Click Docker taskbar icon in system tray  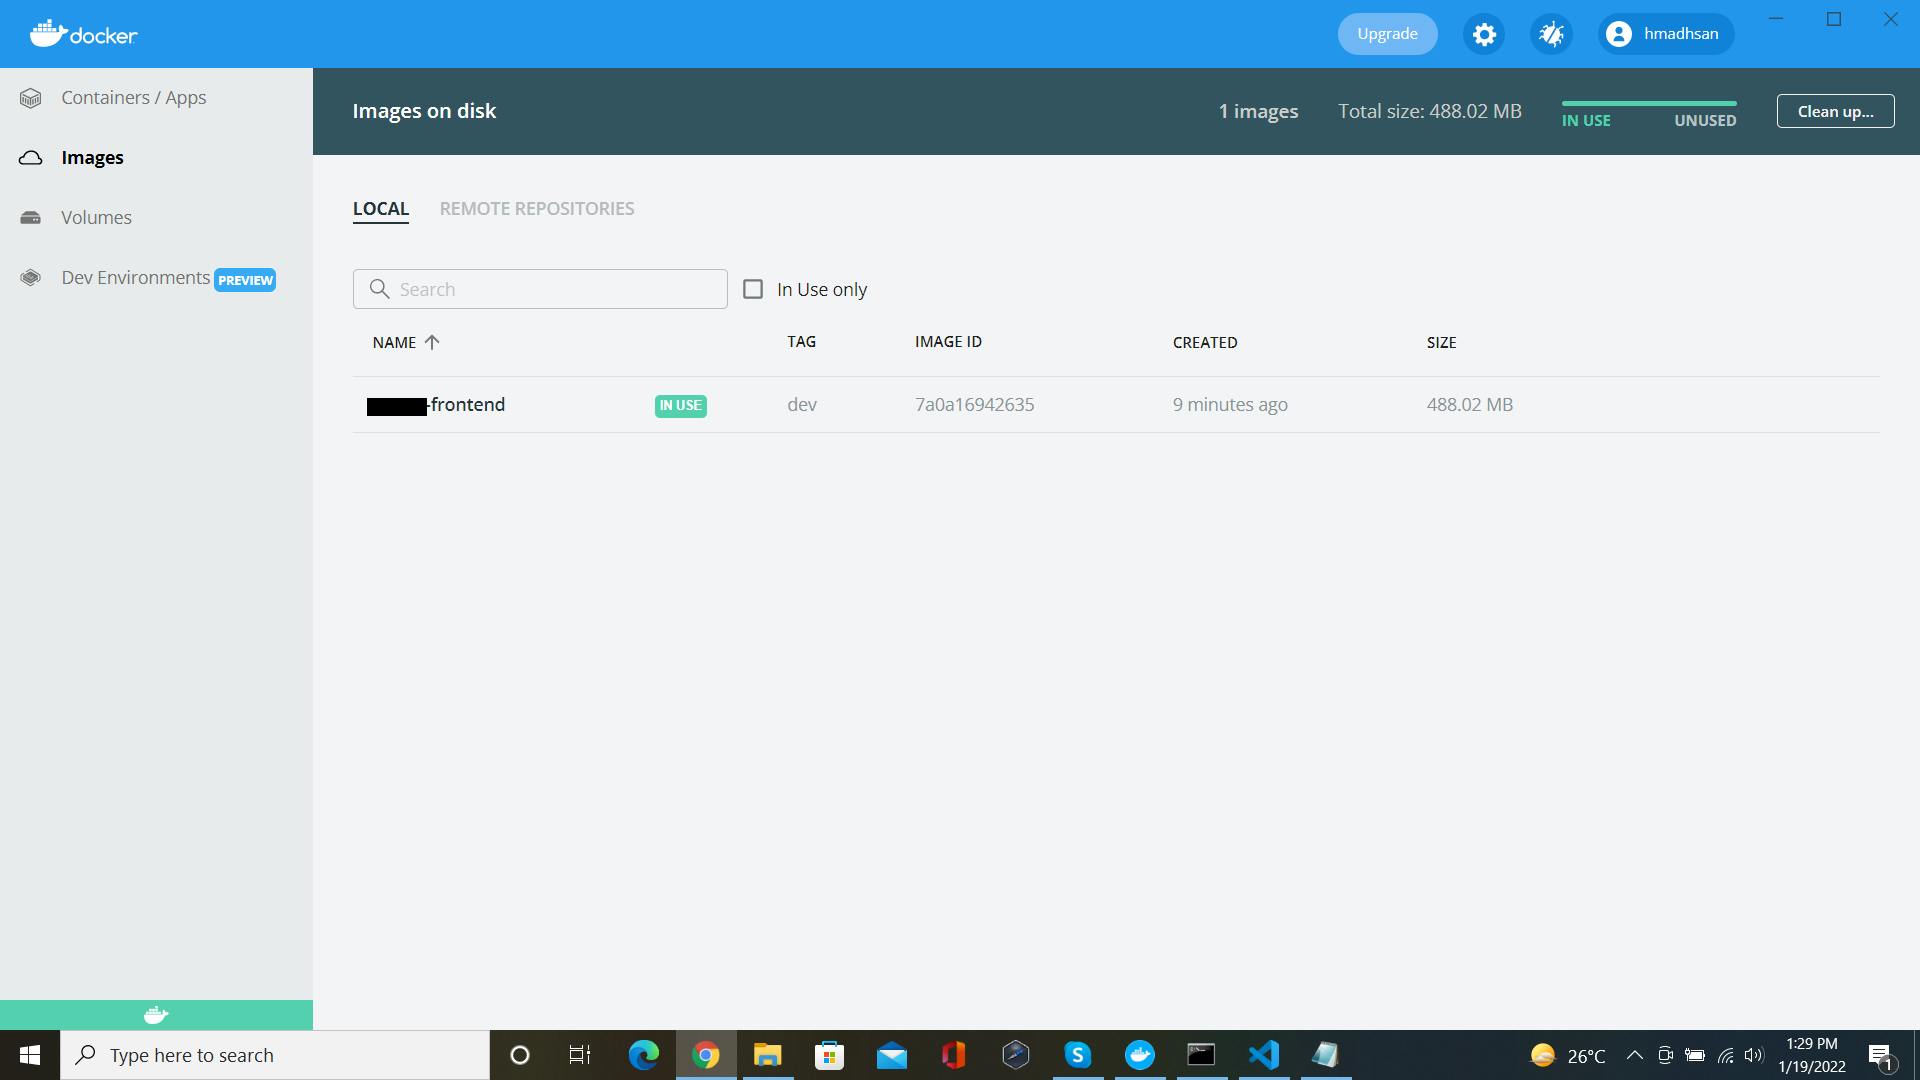(1139, 1055)
